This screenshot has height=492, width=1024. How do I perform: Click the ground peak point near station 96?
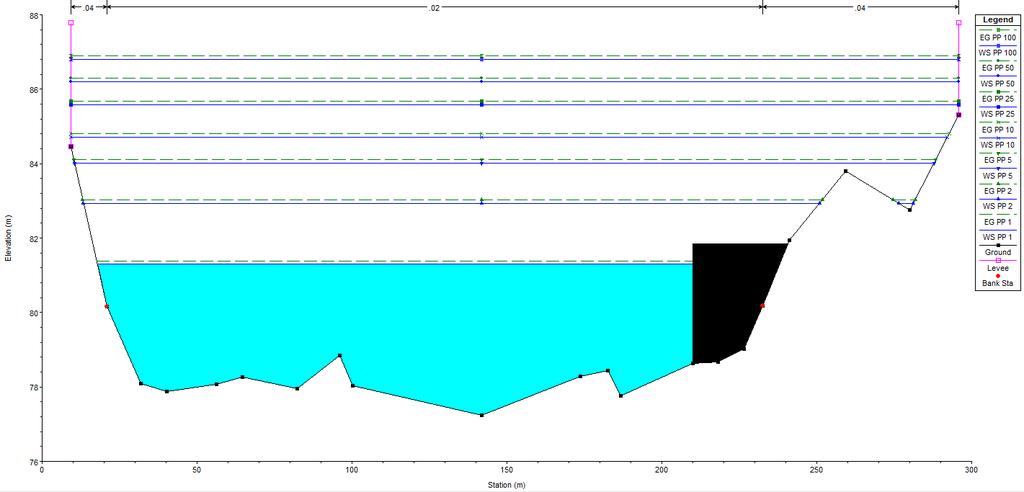click(x=340, y=355)
